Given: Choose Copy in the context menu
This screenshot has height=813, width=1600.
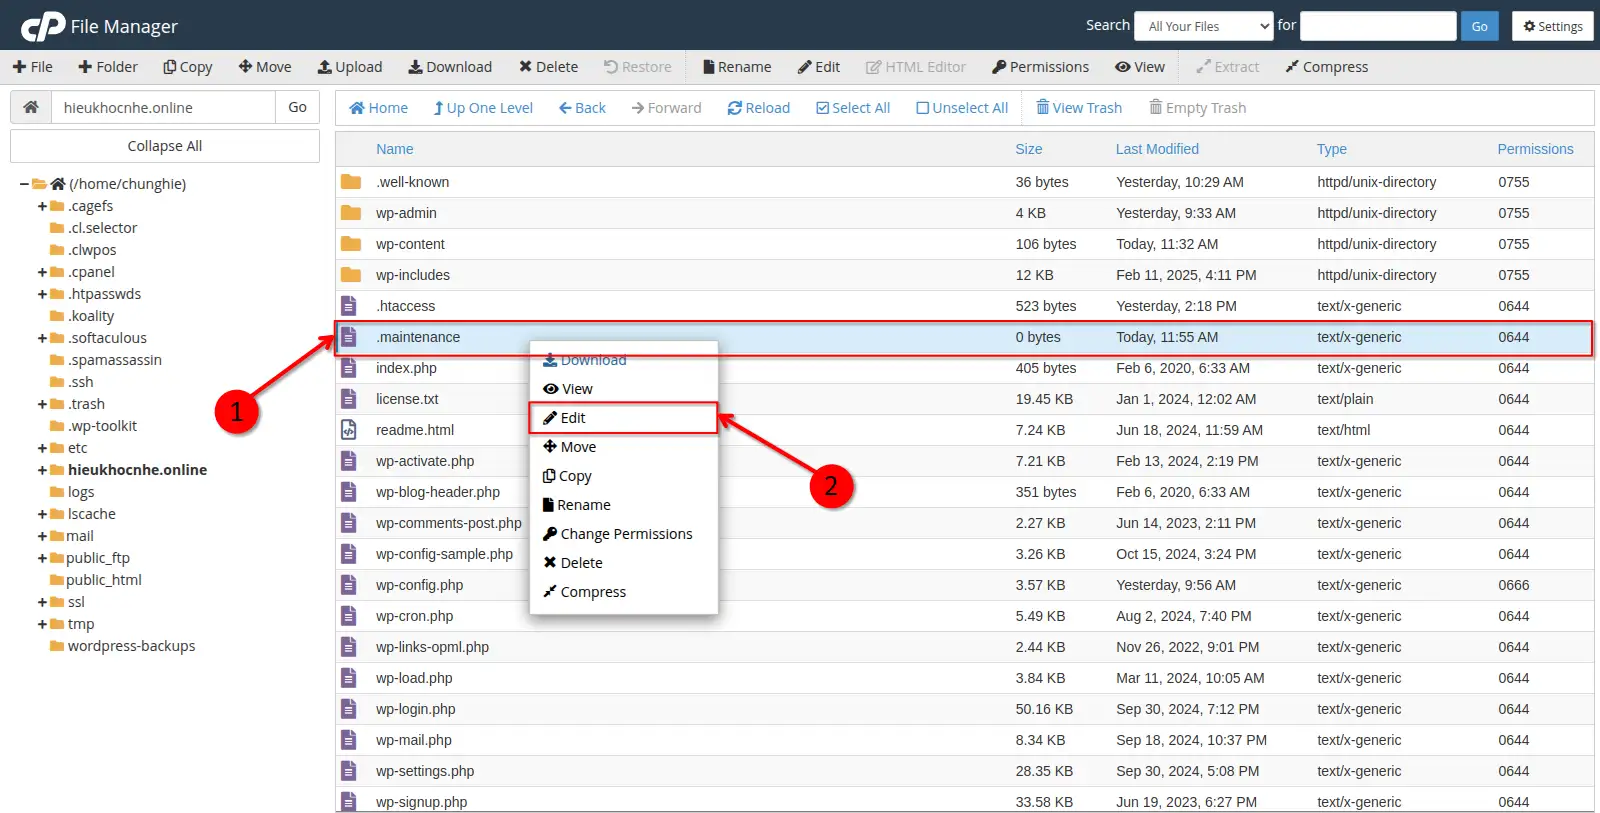Looking at the screenshot, I should click(623, 476).
